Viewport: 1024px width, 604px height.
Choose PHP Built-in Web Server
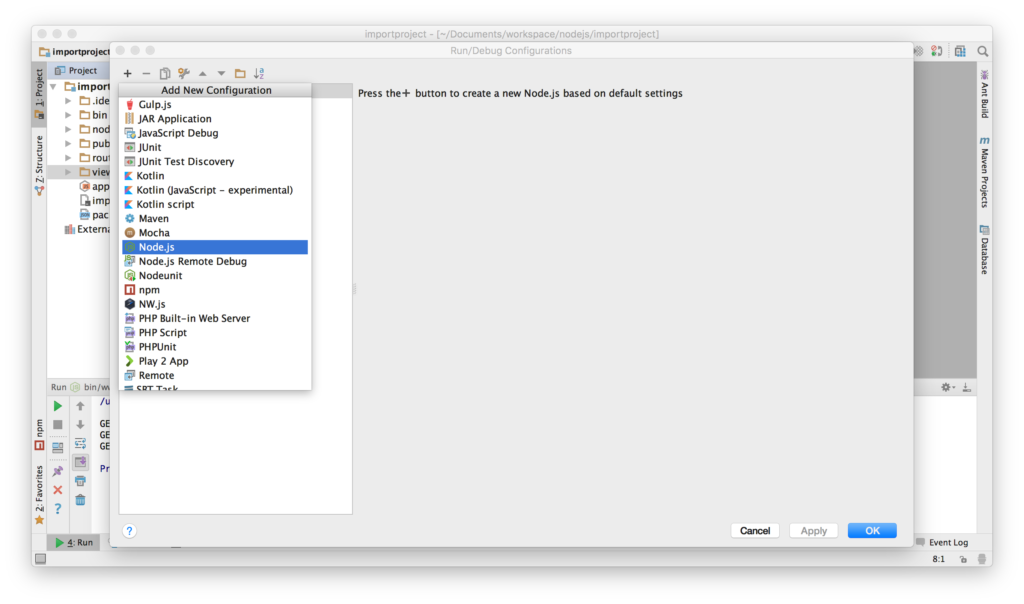pos(215,319)
